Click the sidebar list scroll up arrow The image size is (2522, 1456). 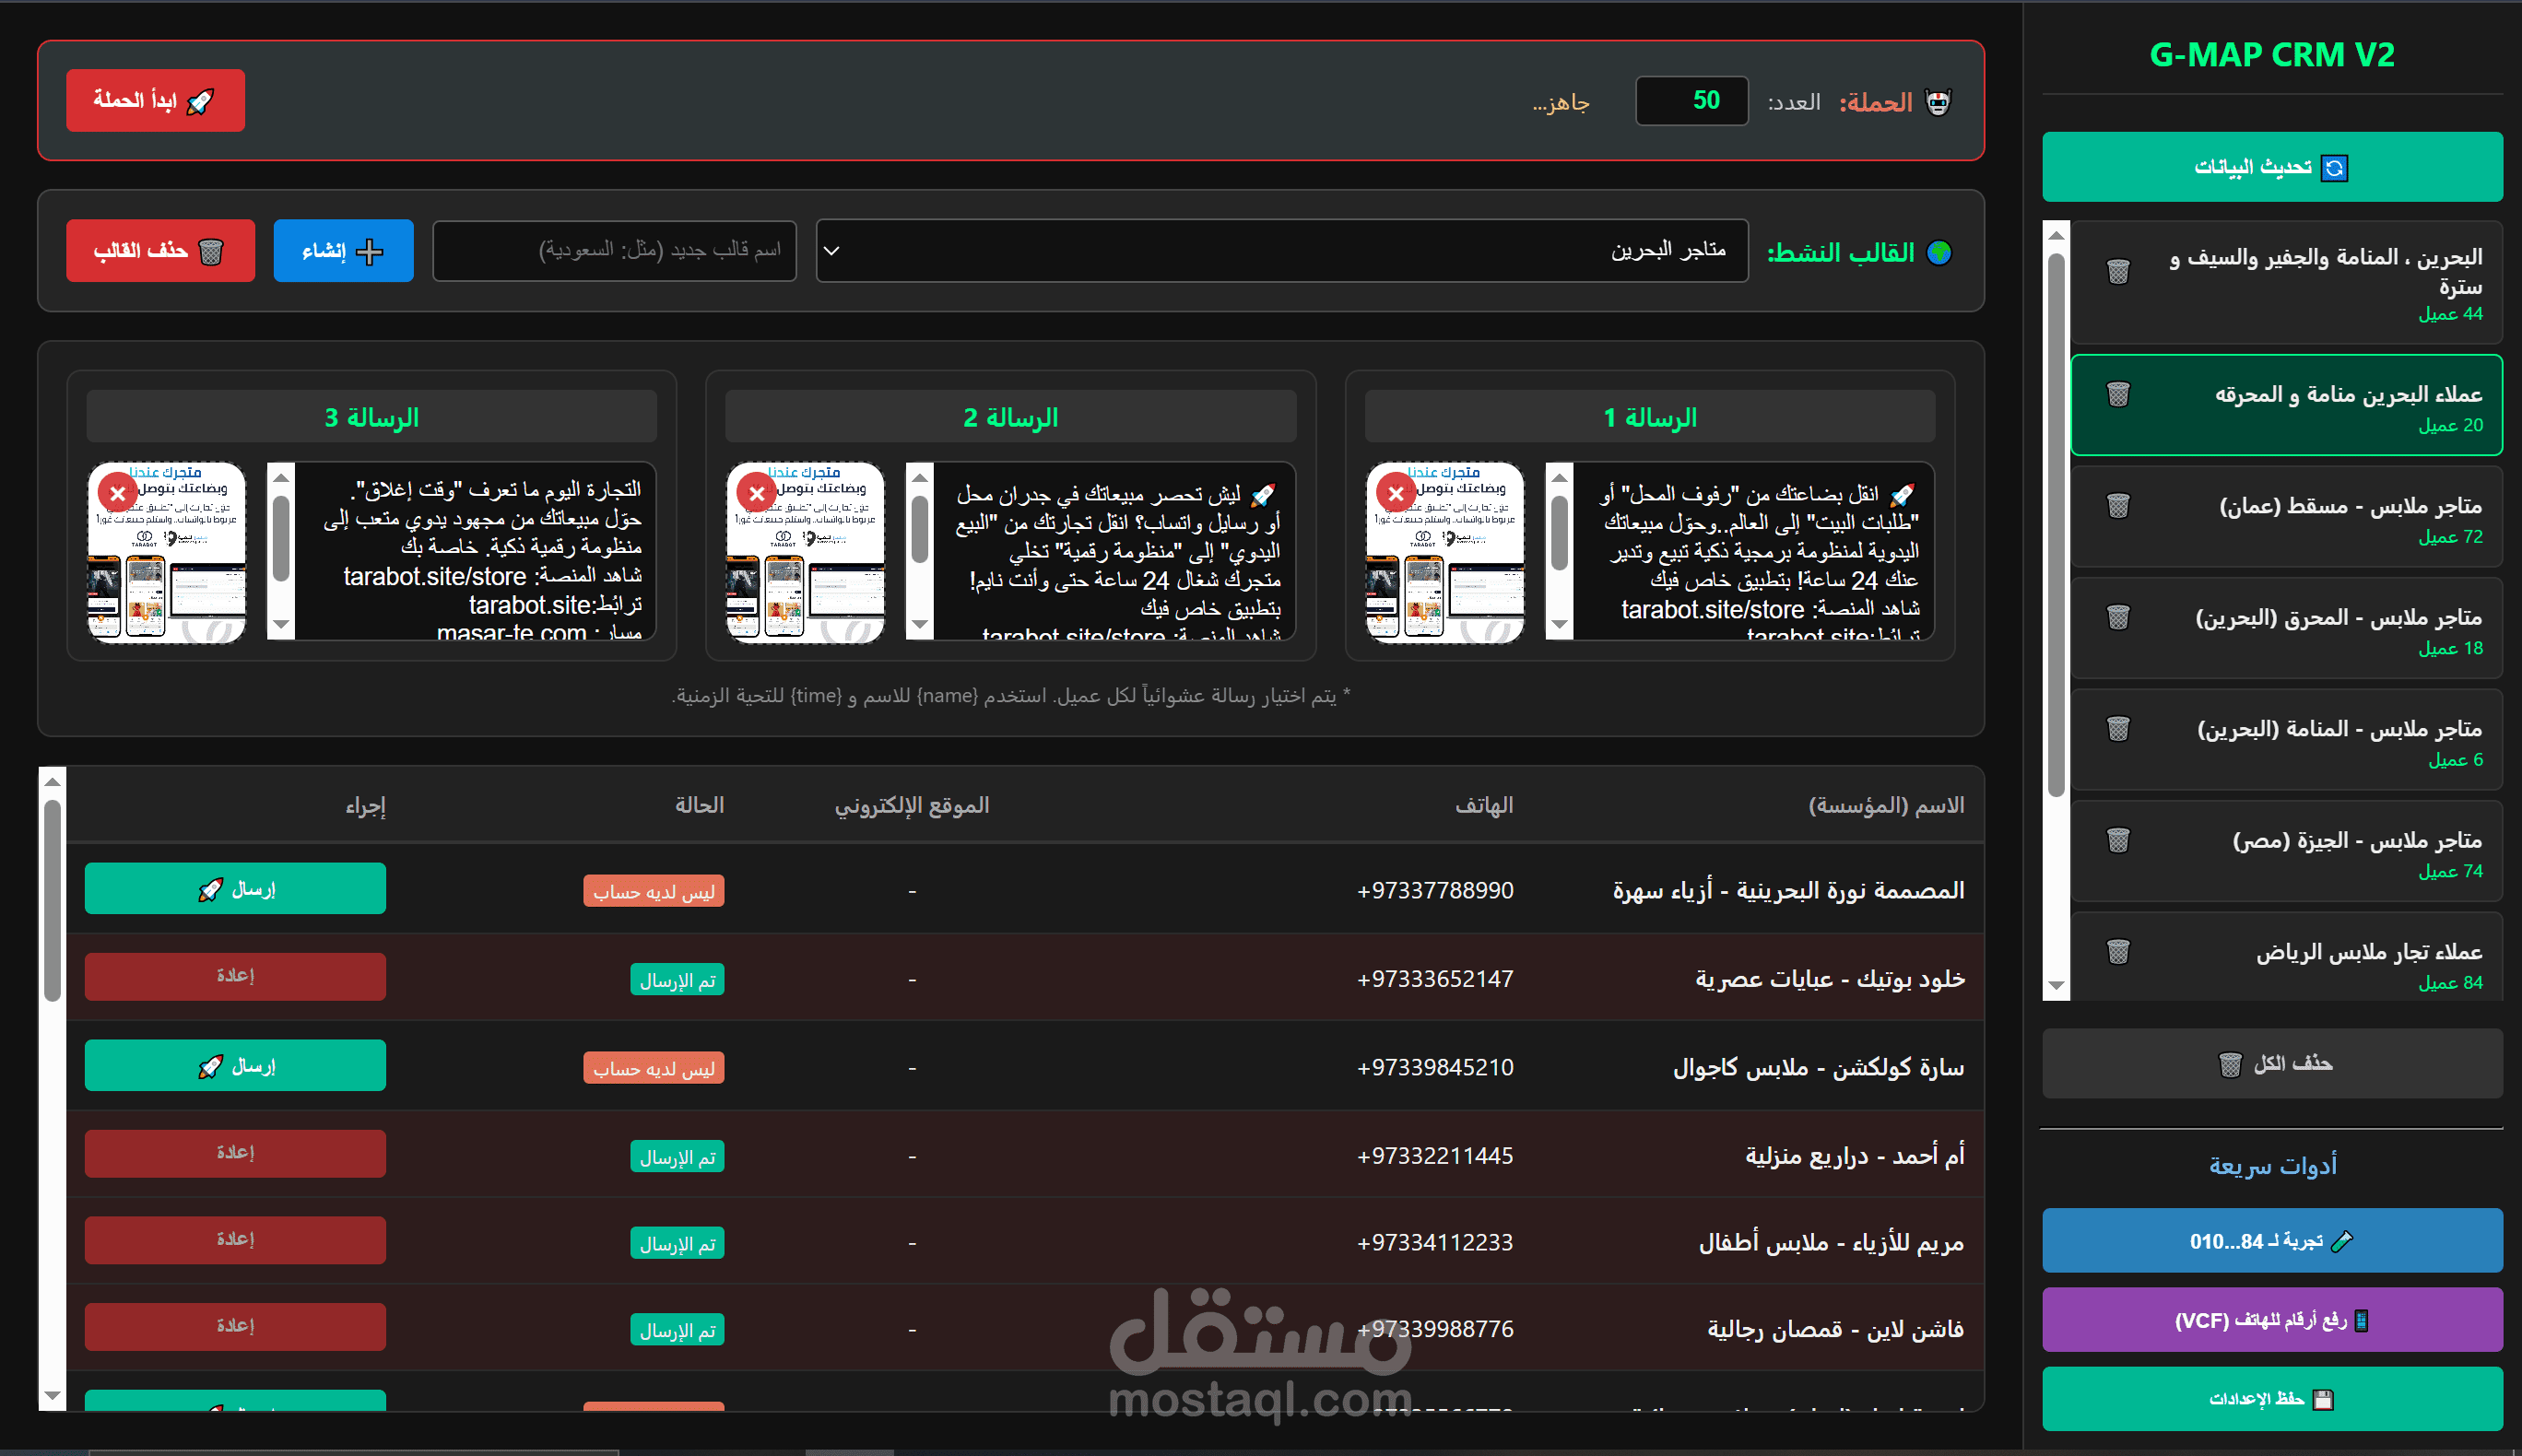2056,235
